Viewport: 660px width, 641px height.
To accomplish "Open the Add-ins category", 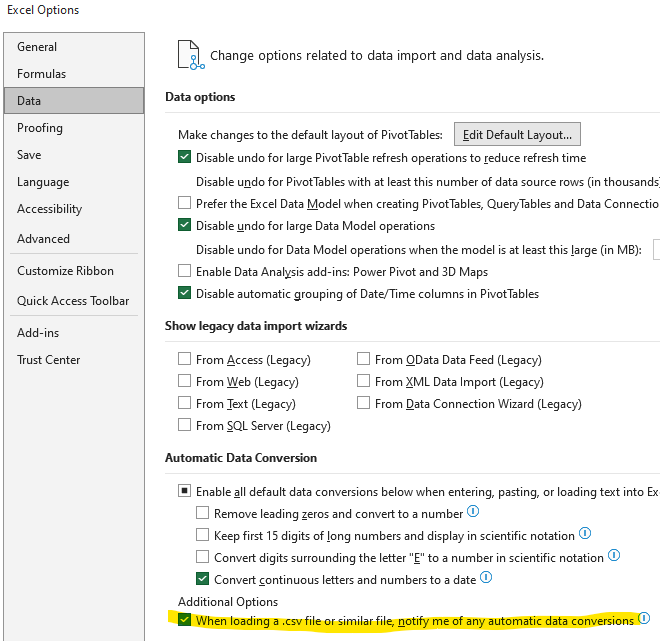I will (x=74, y=332).
